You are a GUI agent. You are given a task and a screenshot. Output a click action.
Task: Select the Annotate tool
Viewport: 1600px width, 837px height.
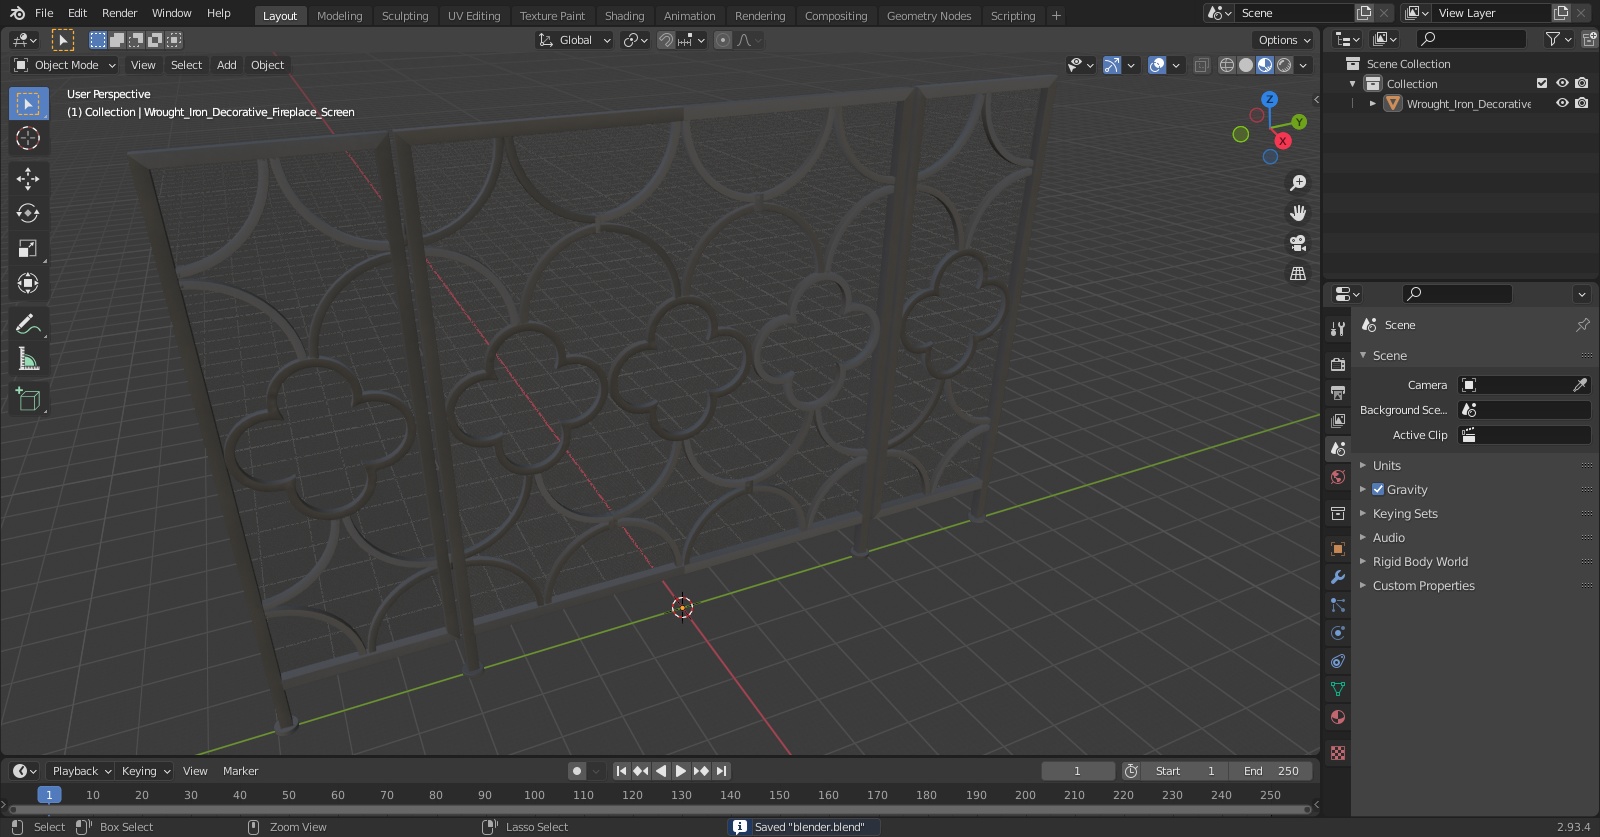[28, 324]
